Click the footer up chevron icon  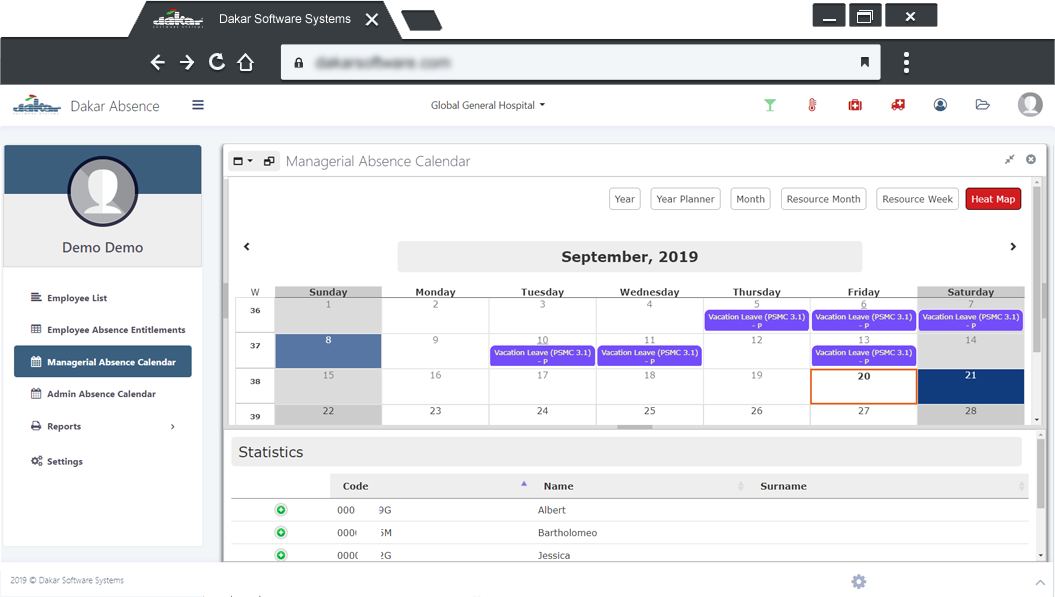pos(1040,582)
